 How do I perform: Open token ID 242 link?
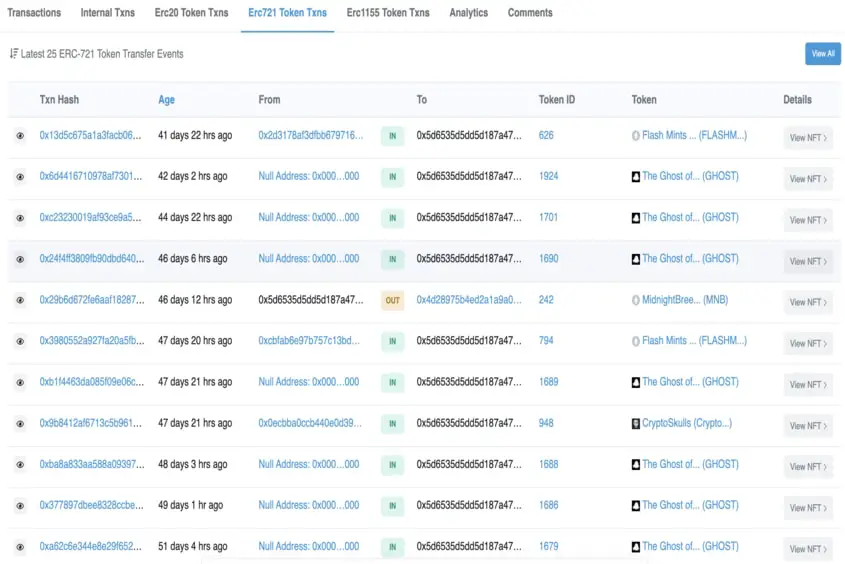pos(546,300)
